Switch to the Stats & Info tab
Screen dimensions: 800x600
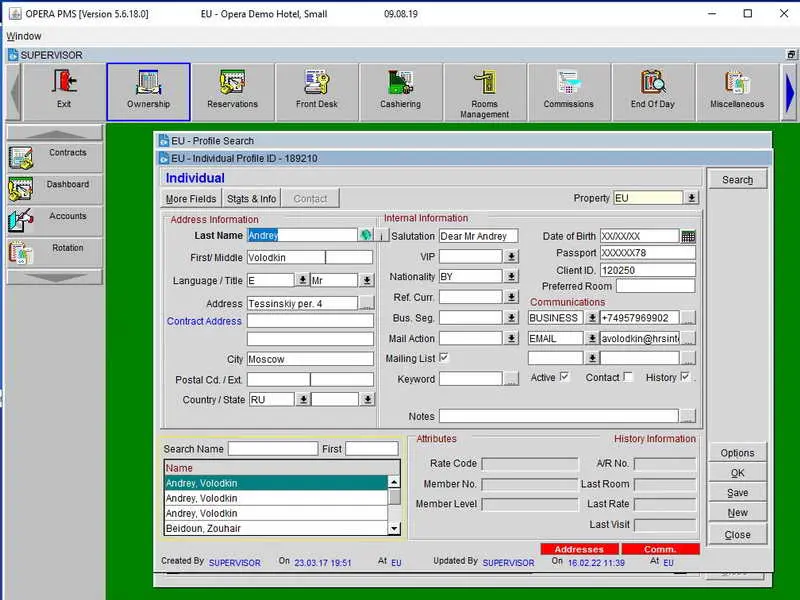(252, 198)
